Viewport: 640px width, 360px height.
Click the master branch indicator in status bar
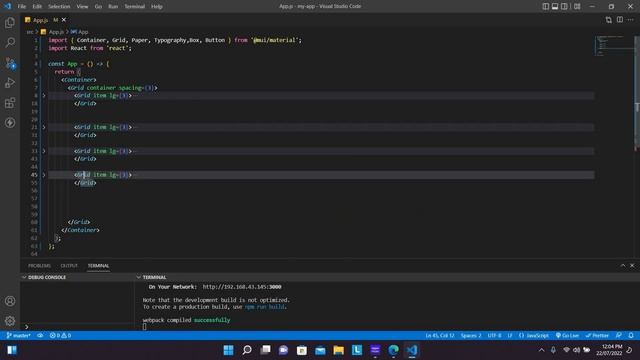[x=19, y=336]
